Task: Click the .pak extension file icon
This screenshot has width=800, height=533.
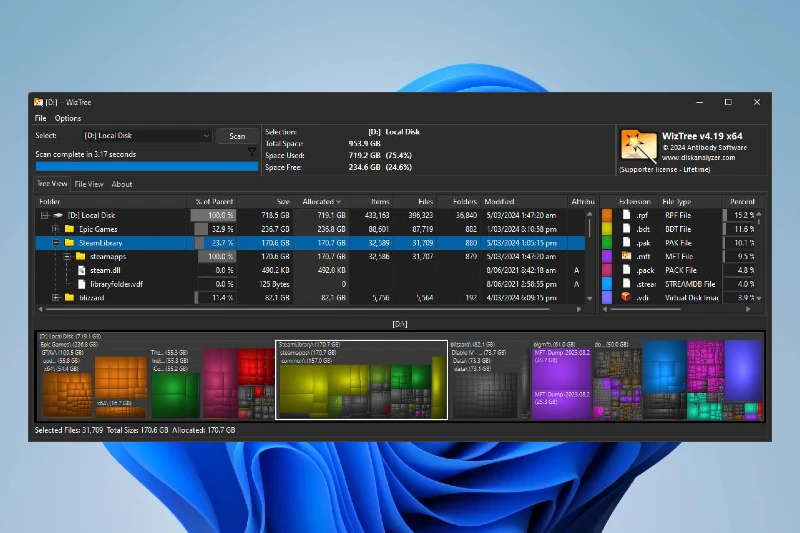Action: (627, 243)
